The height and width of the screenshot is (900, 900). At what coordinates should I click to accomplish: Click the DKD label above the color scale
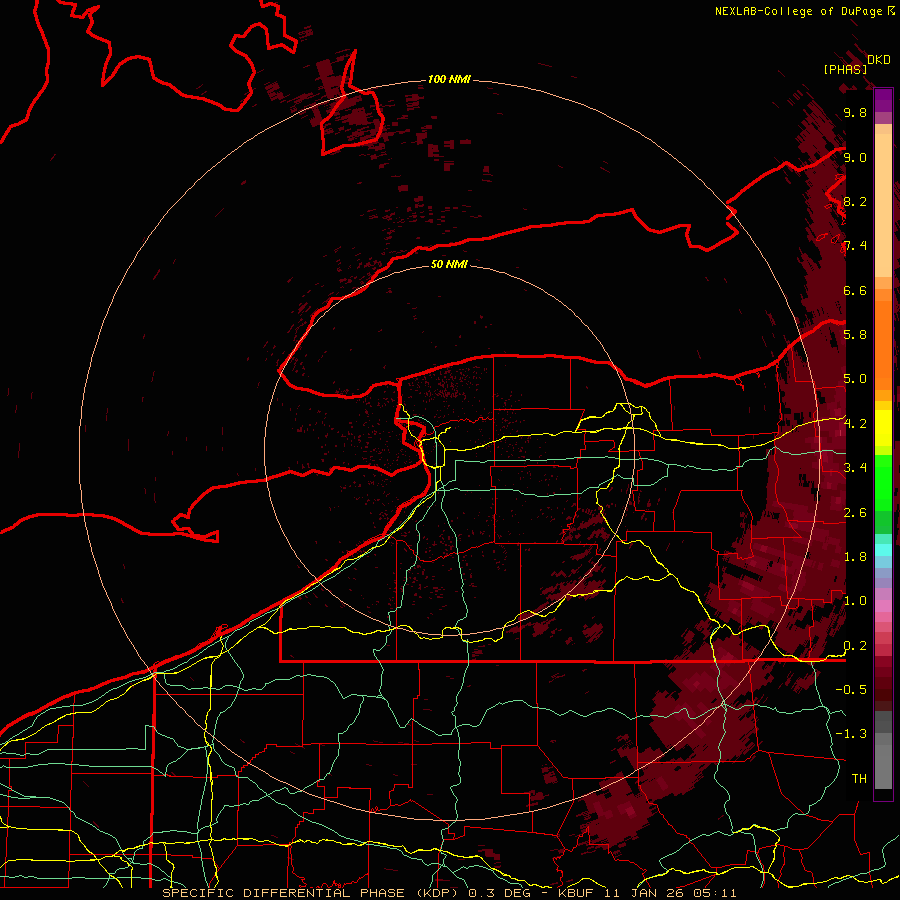[878, 60]
